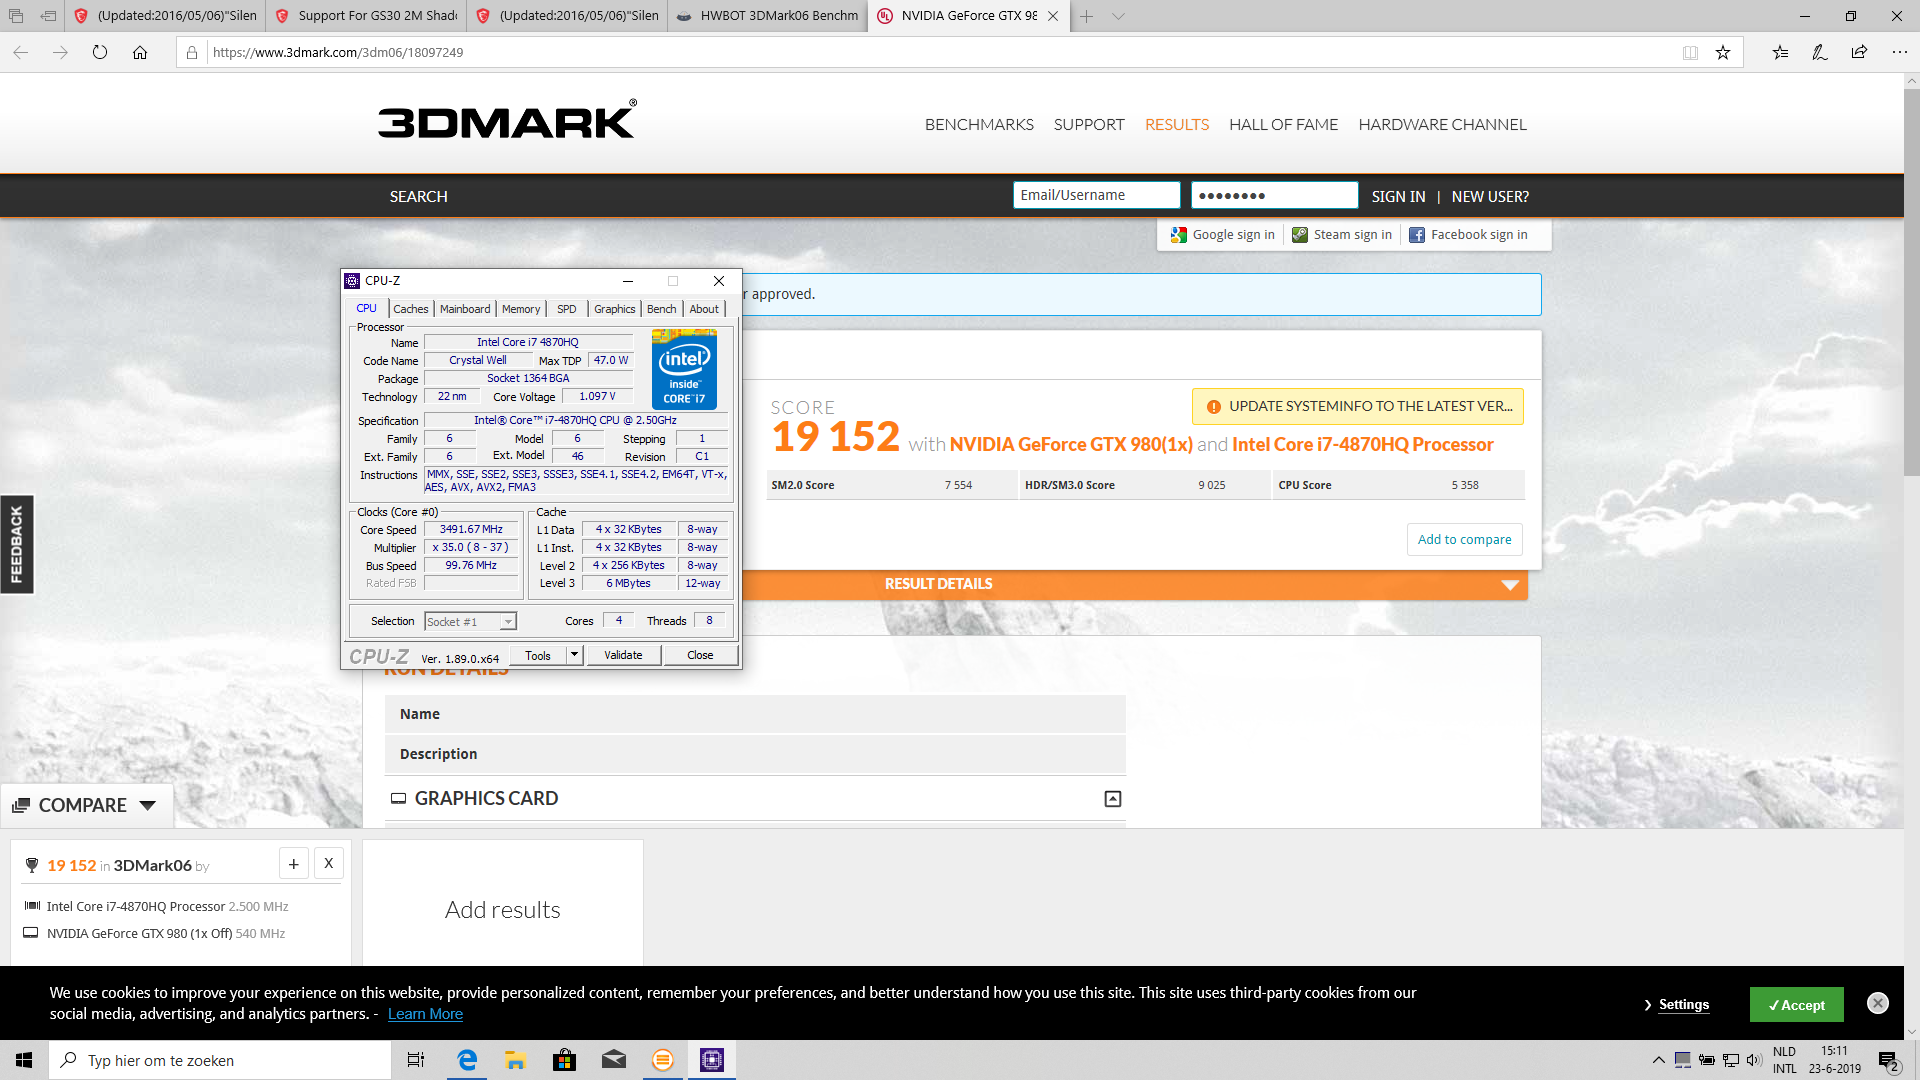The width and height of the screenshot is (1920, 1080).
Task: Open Tools dropdown arrow in CPU-Z
Action: pyautogui.click(x=574, y=655)
